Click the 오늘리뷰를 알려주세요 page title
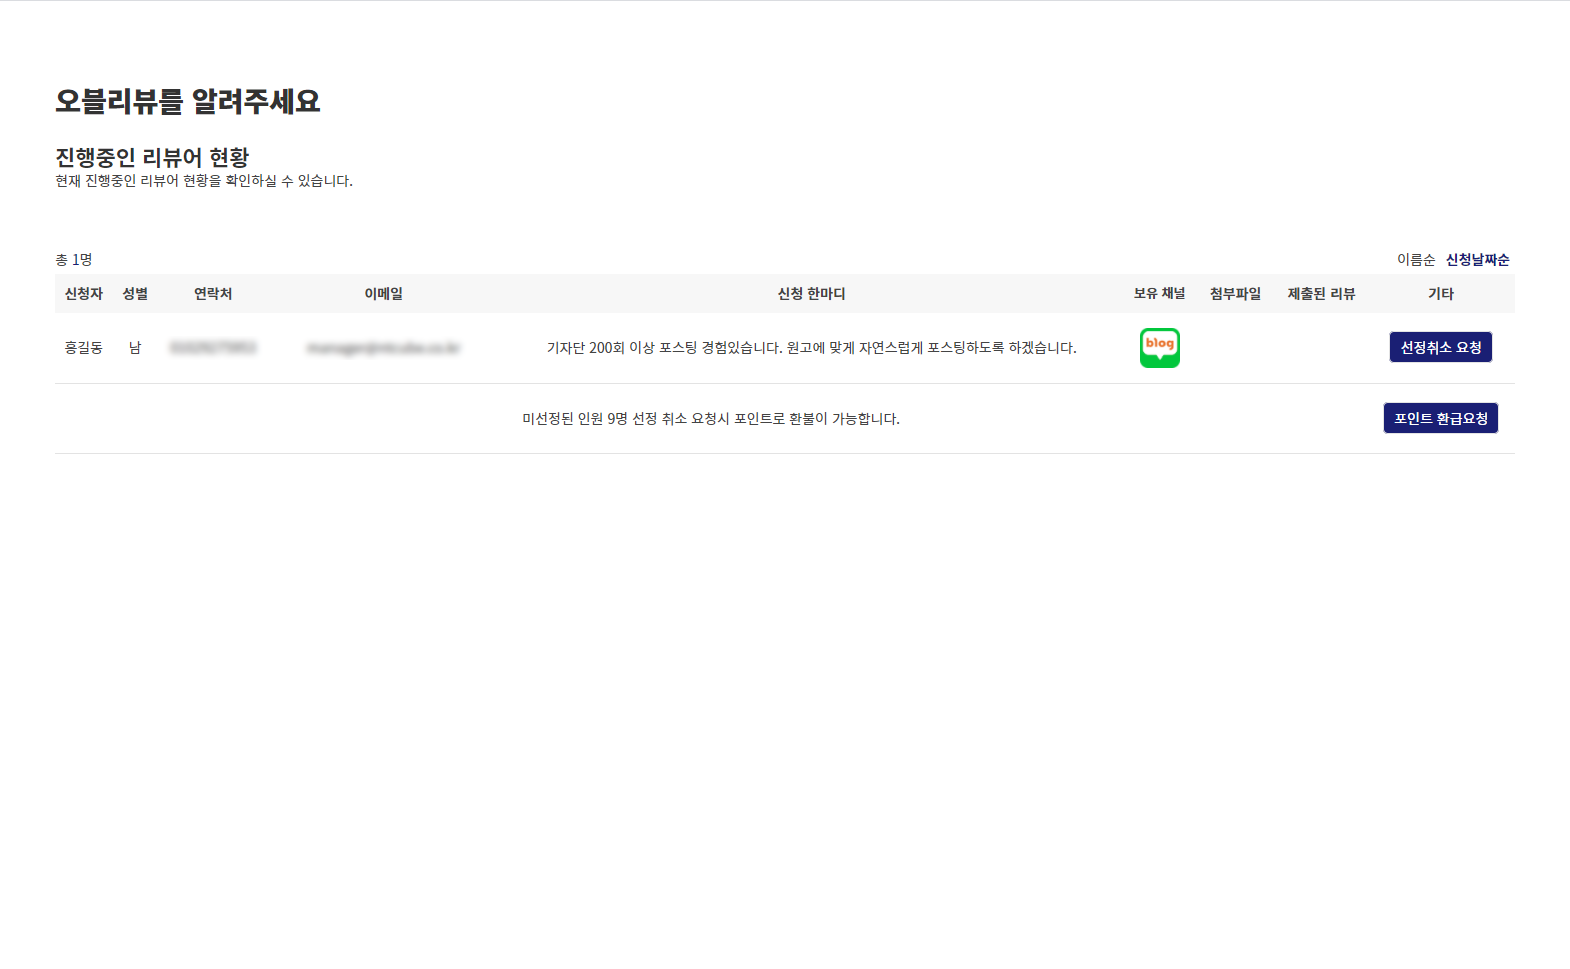Viewport: 1570px width, 969px height. click(187, 101)
